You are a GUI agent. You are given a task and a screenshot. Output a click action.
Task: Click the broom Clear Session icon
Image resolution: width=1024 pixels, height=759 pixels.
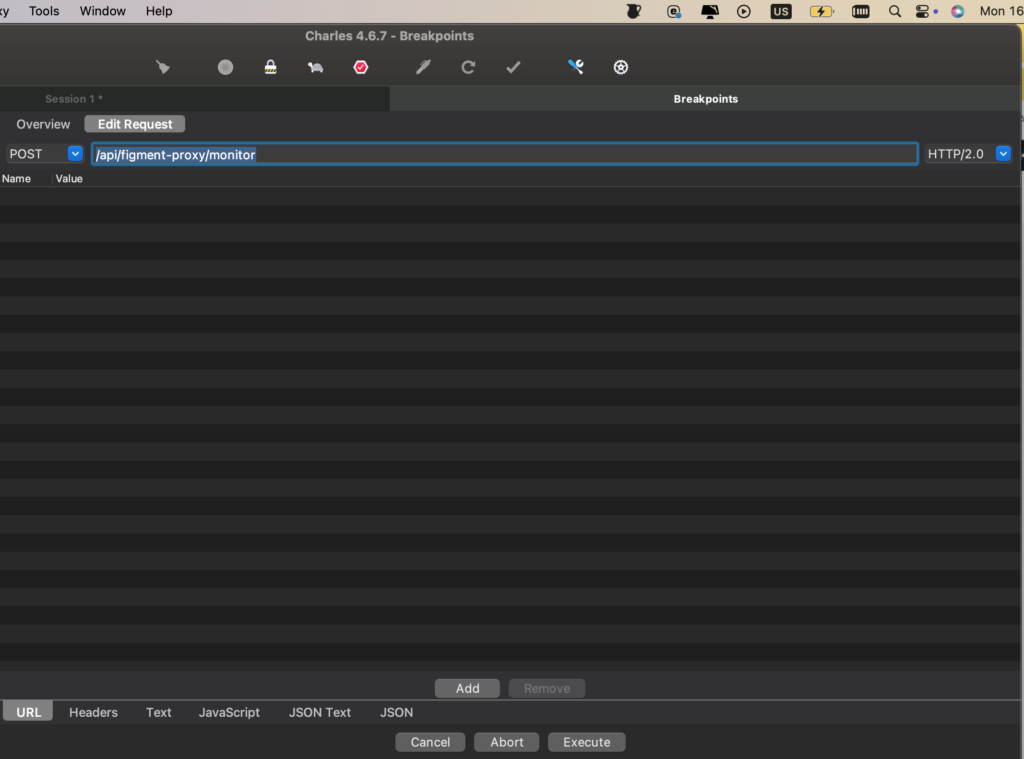[x=163, y=67]
